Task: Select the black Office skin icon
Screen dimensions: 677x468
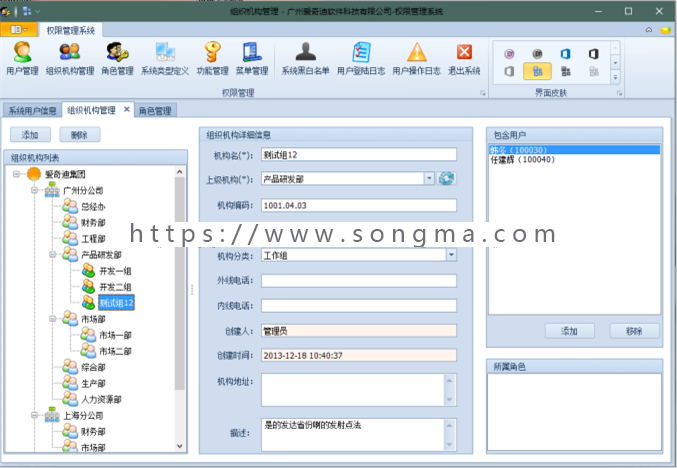Action: coord(594,54)
